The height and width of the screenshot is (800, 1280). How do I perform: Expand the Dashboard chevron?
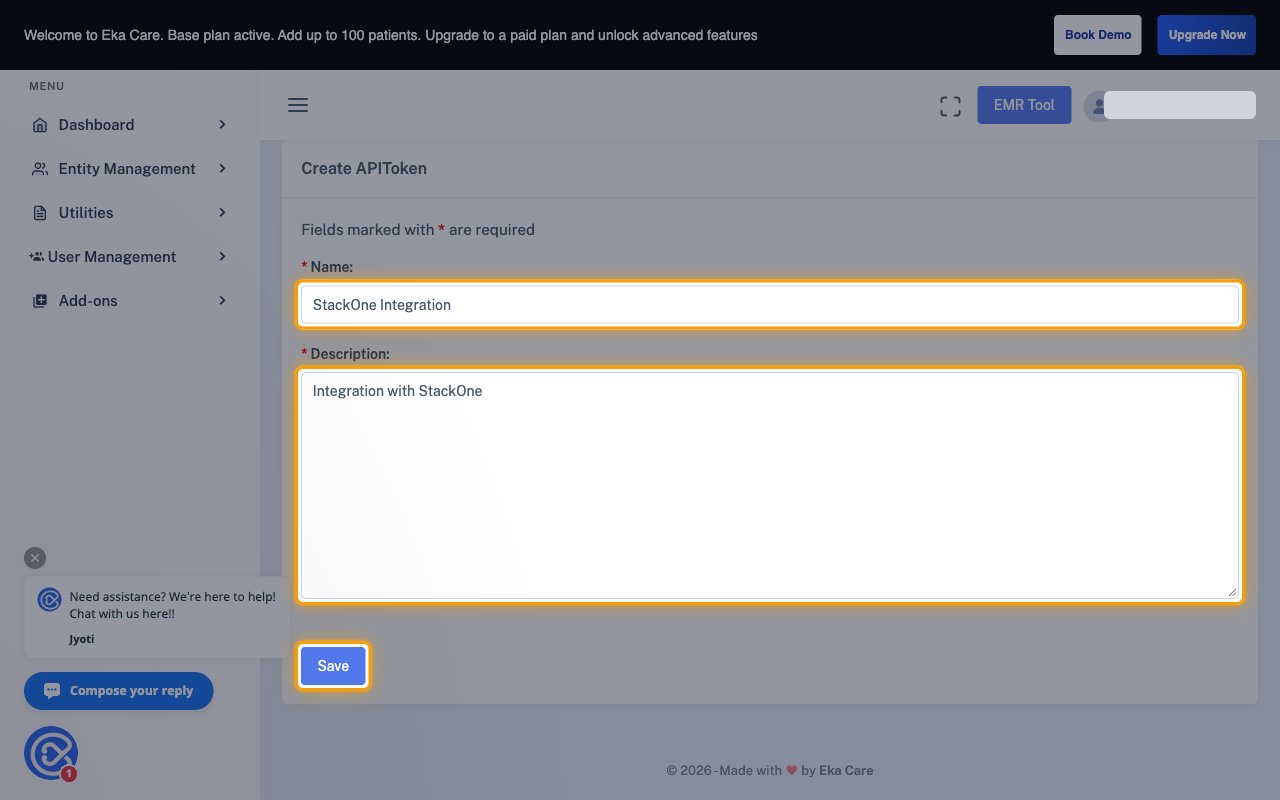222,125
